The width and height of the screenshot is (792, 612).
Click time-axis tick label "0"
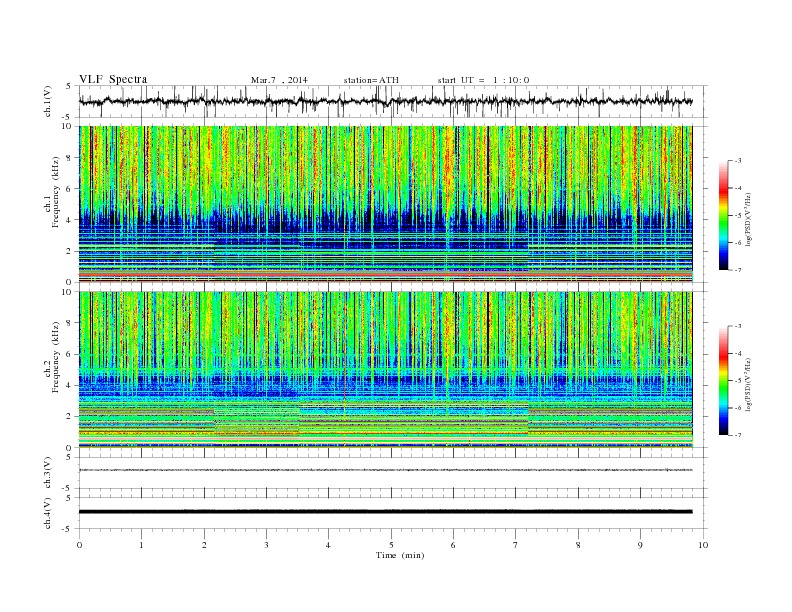coord(79,545)
